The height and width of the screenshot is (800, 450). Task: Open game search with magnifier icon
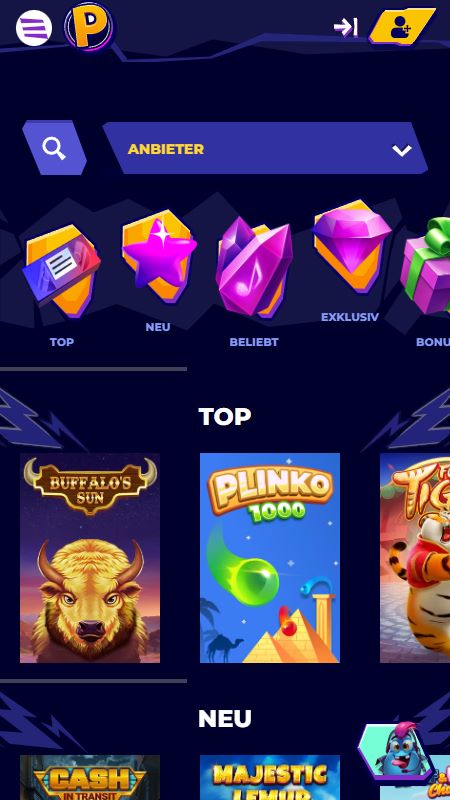[54, 148]
